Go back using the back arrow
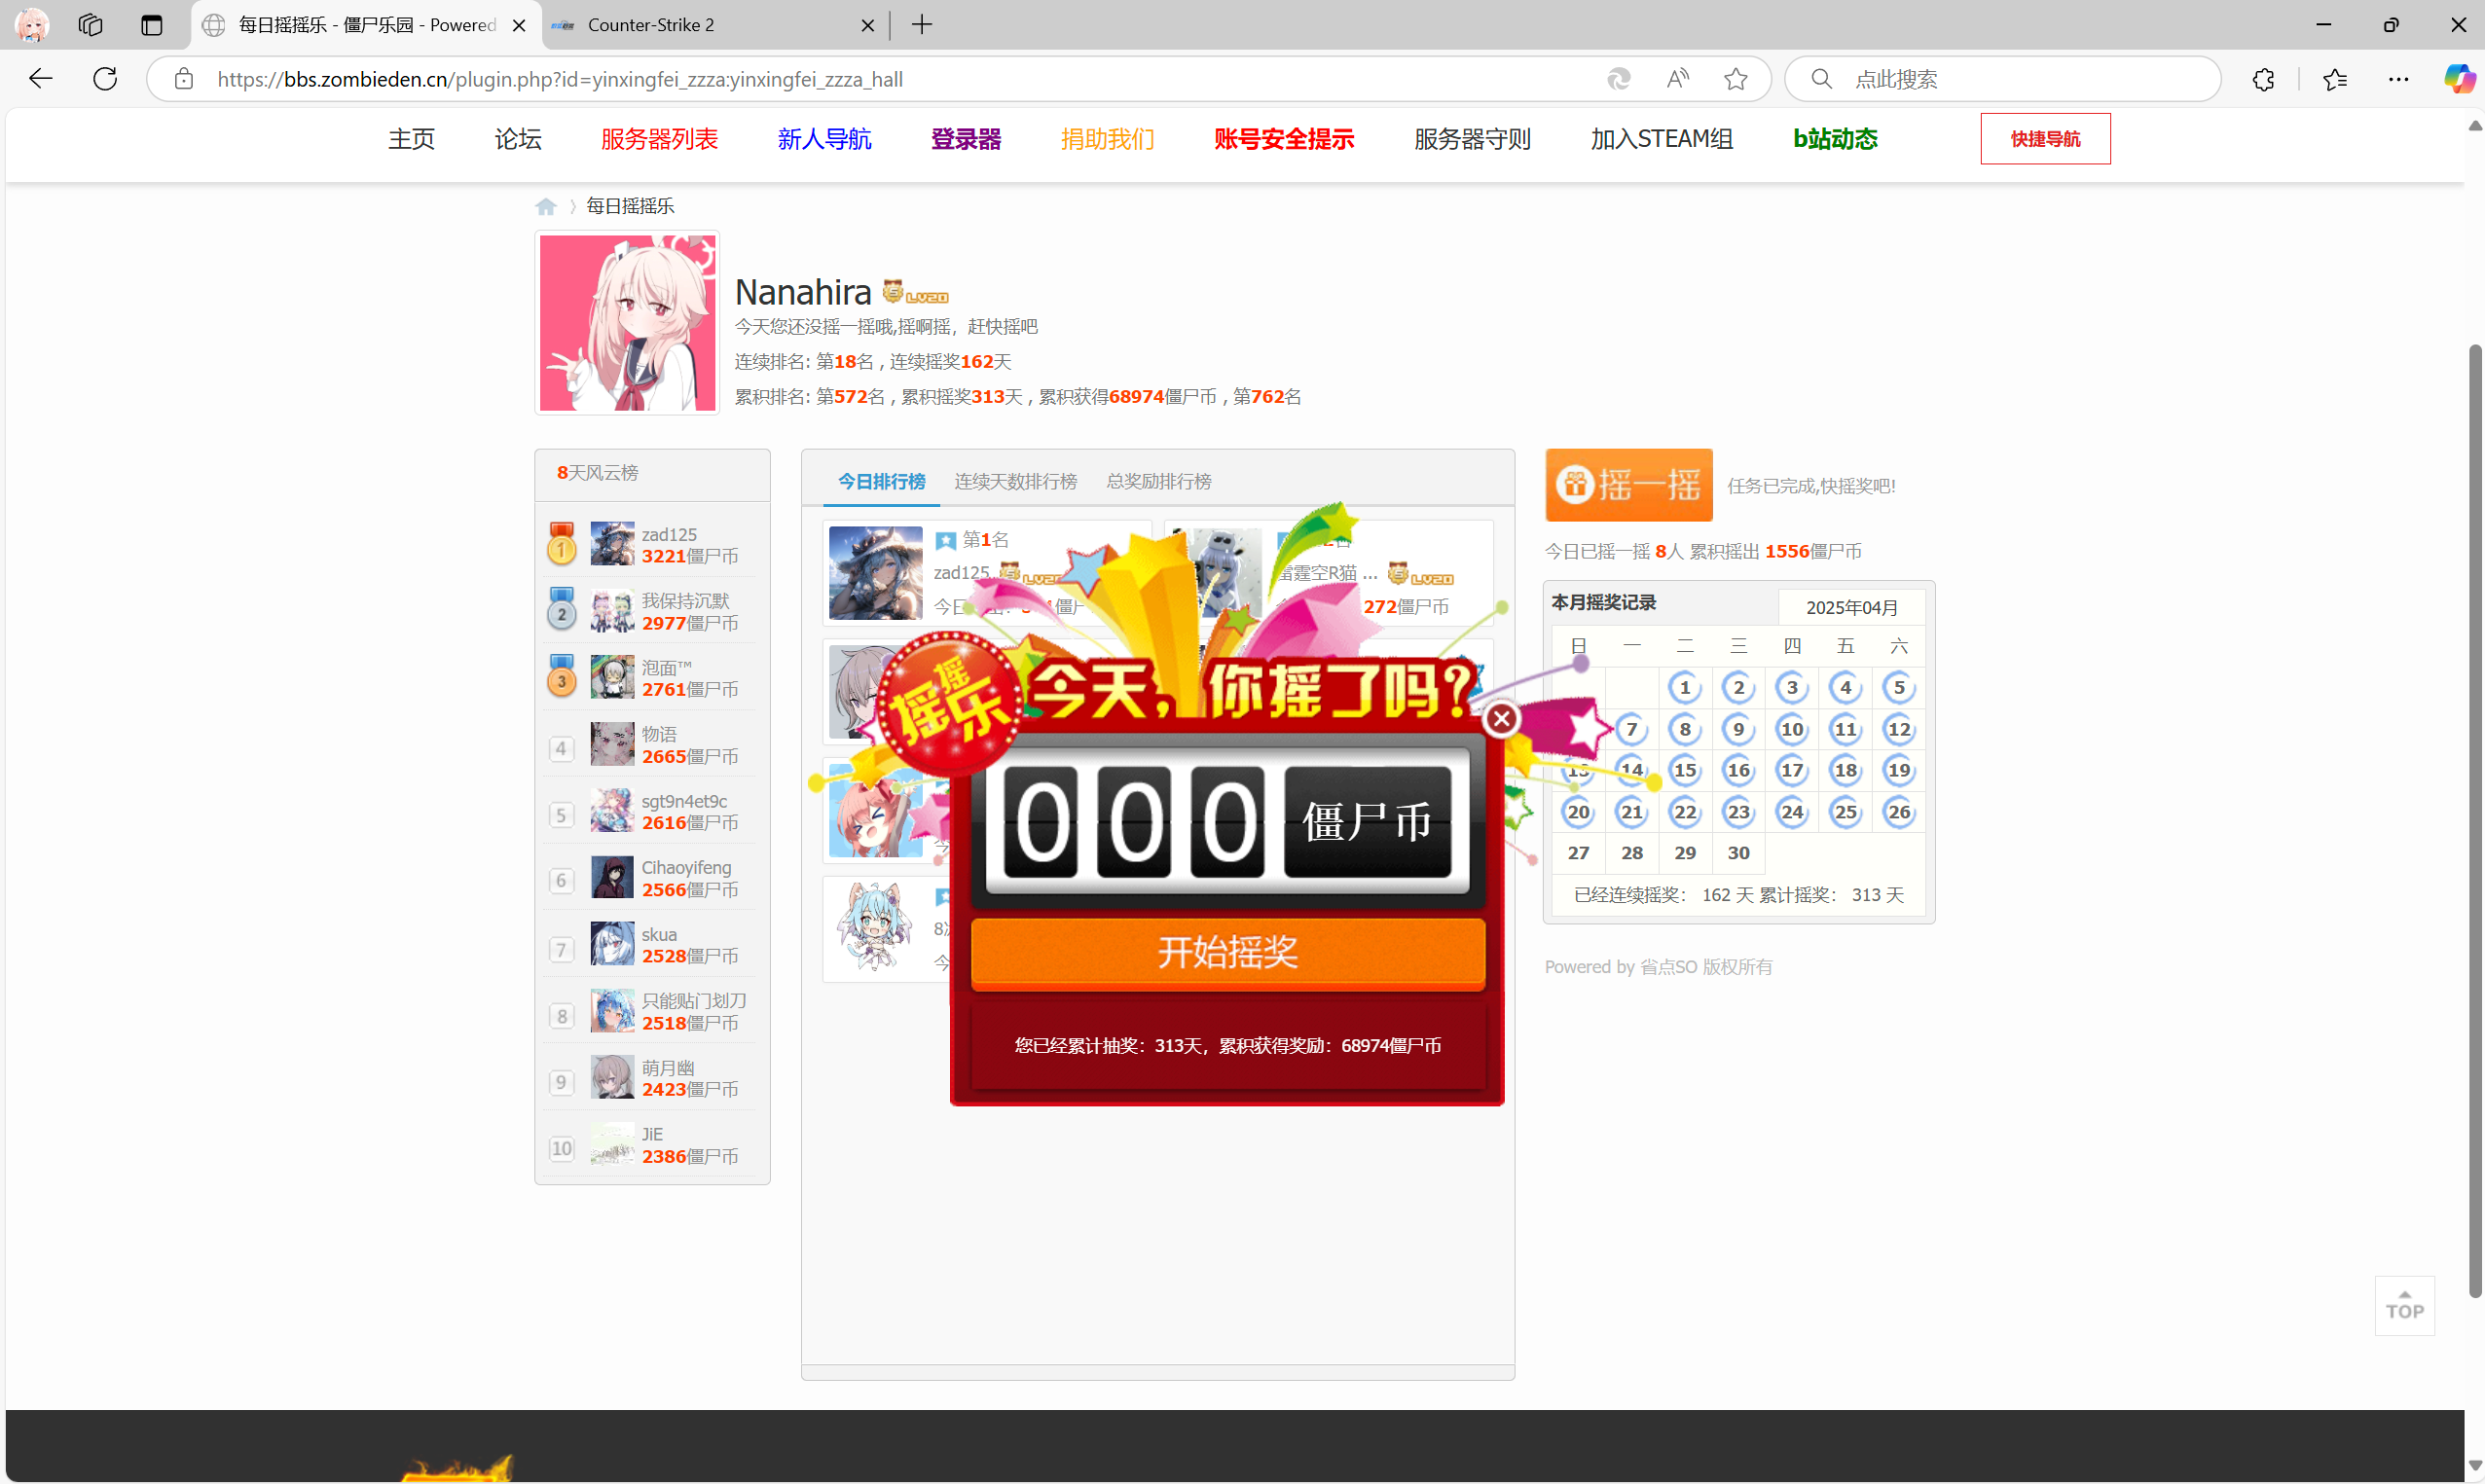The image size is (2485, 1484). point(40,79)
